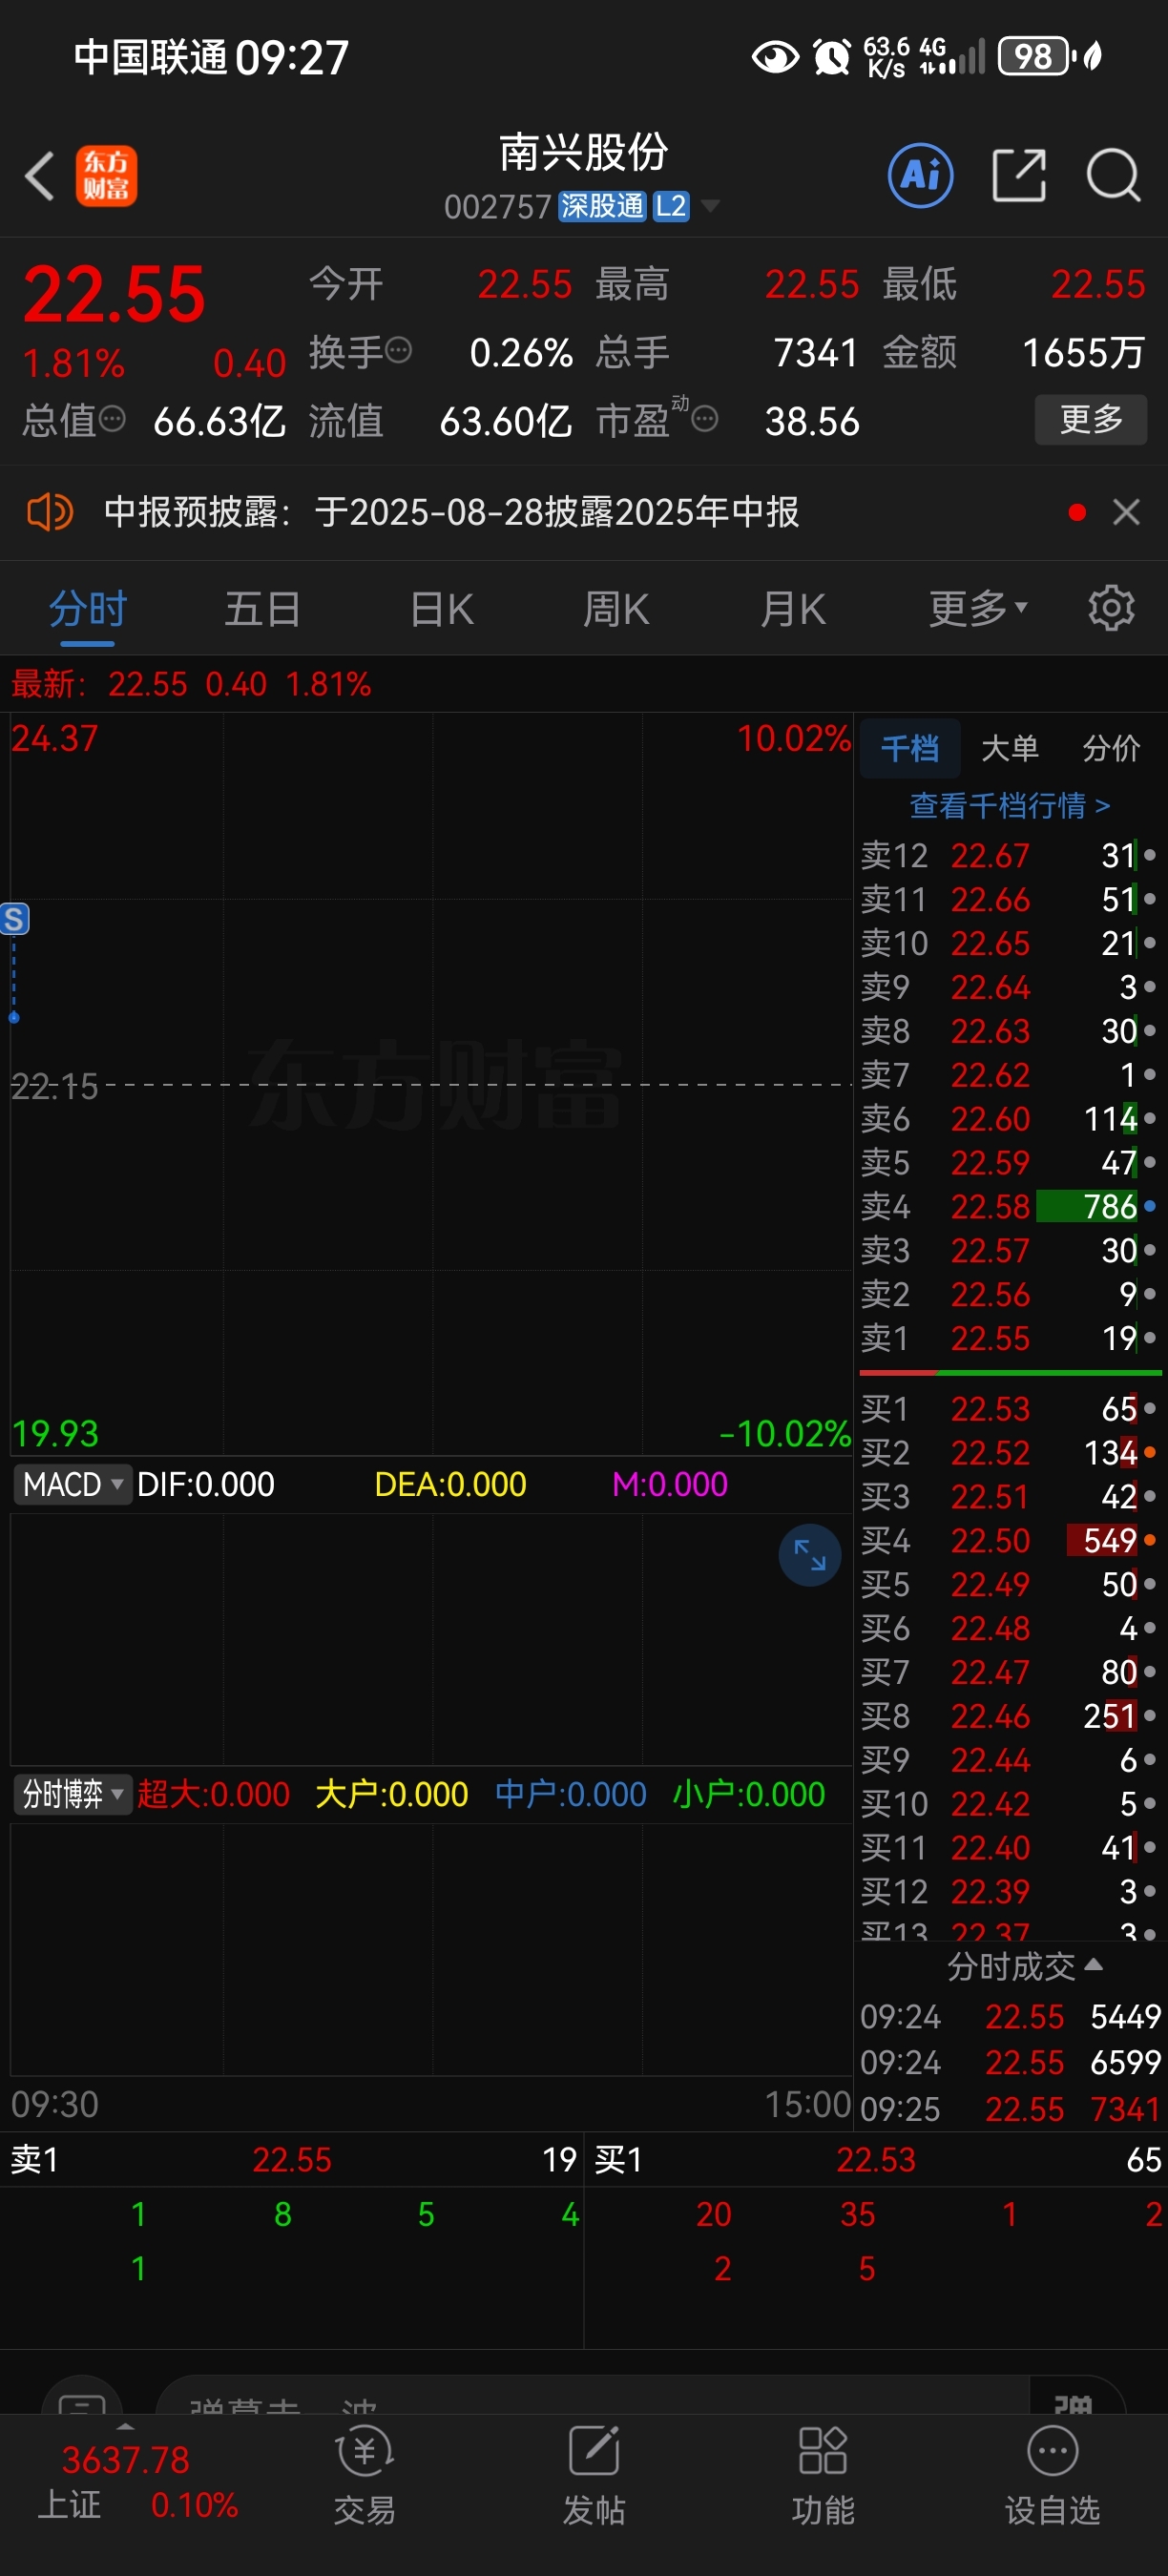Viewport: 1168px width, 2576px height.
Task: Switch to the 月K tab
Action: pos(793,608)
